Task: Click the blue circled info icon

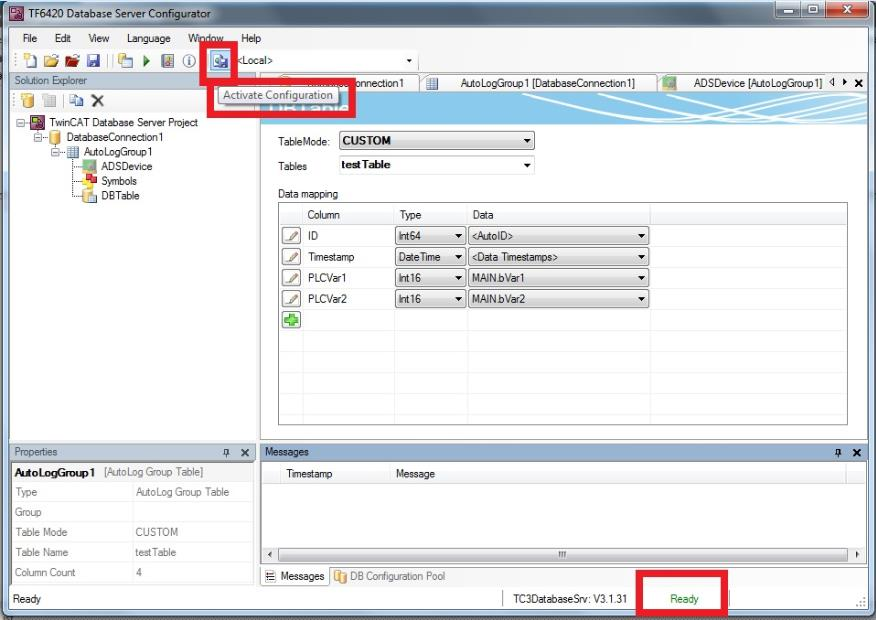Action: coord(189,60)
